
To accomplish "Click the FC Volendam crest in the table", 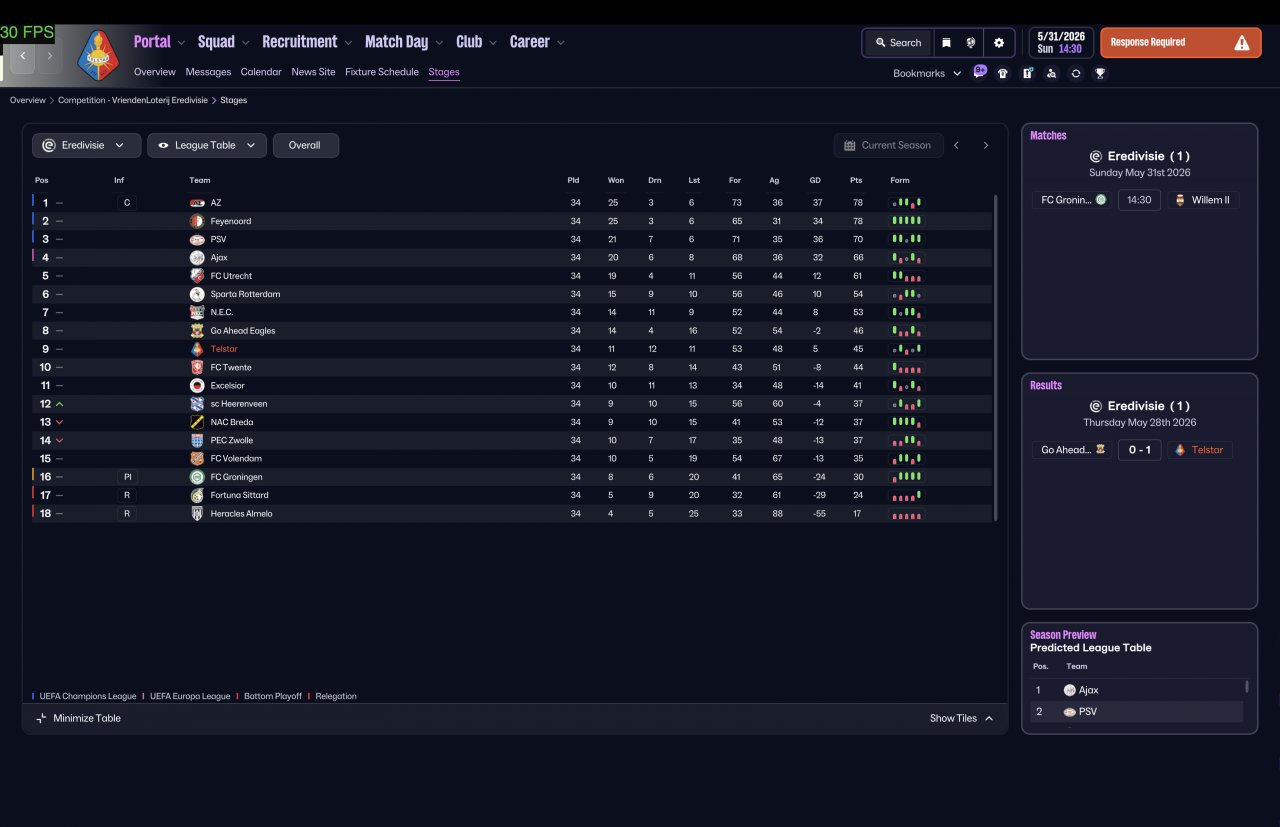I will click(197, 458).
